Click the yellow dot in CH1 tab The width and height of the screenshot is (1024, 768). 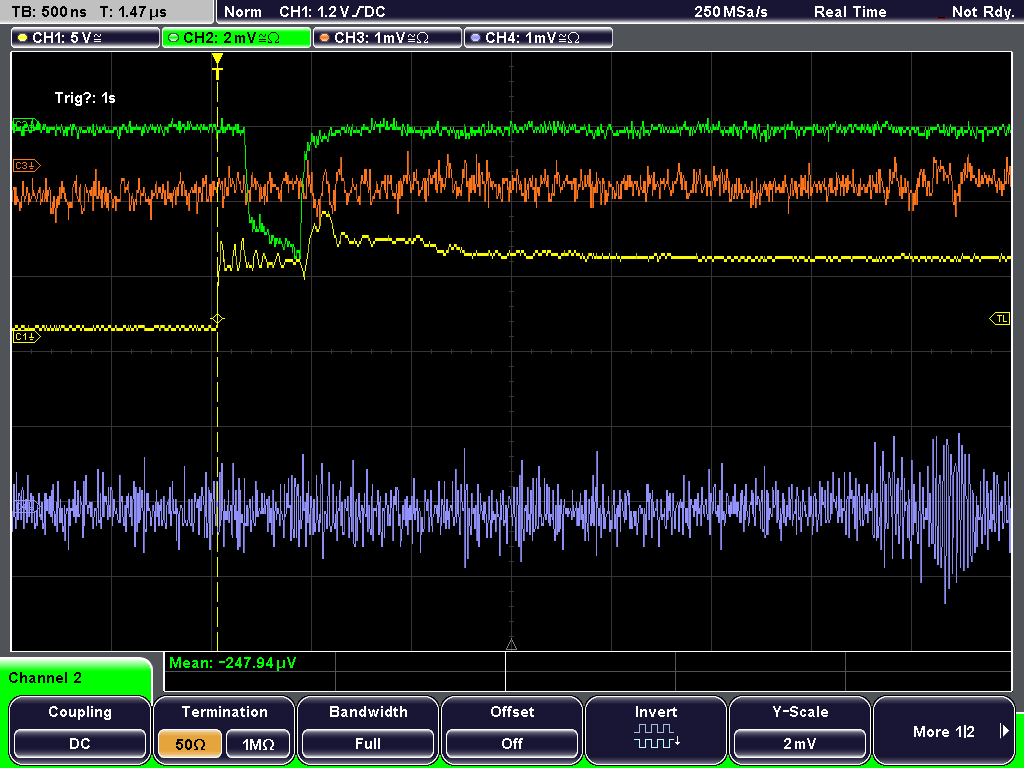(x=23, y=38)
